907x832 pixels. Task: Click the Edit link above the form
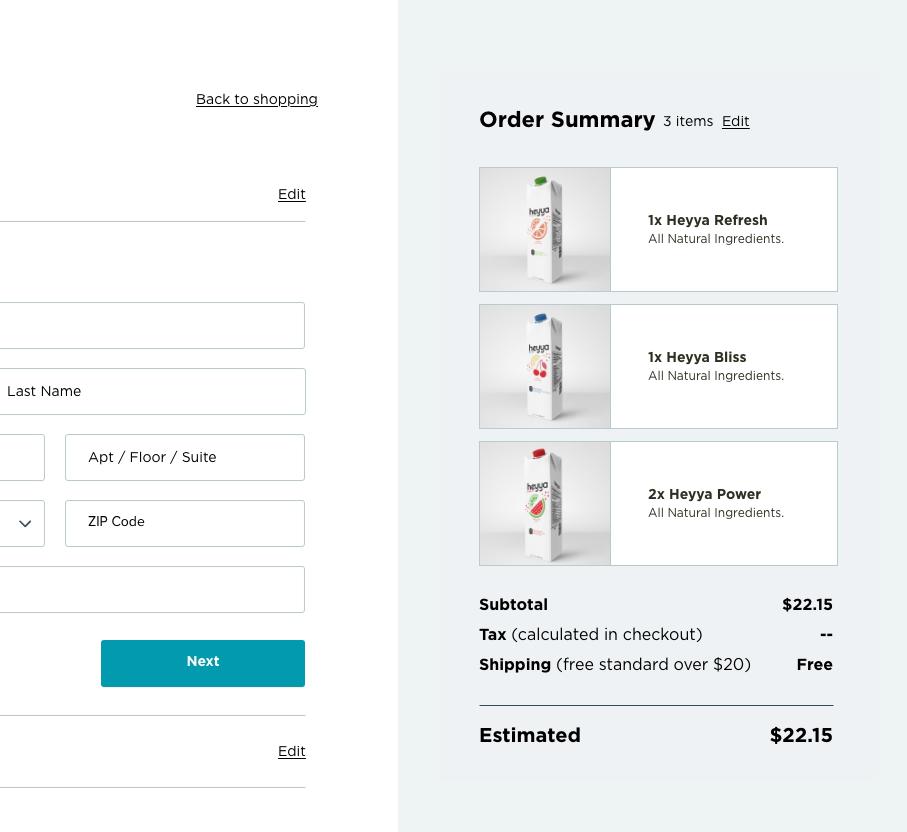point(291,195)
